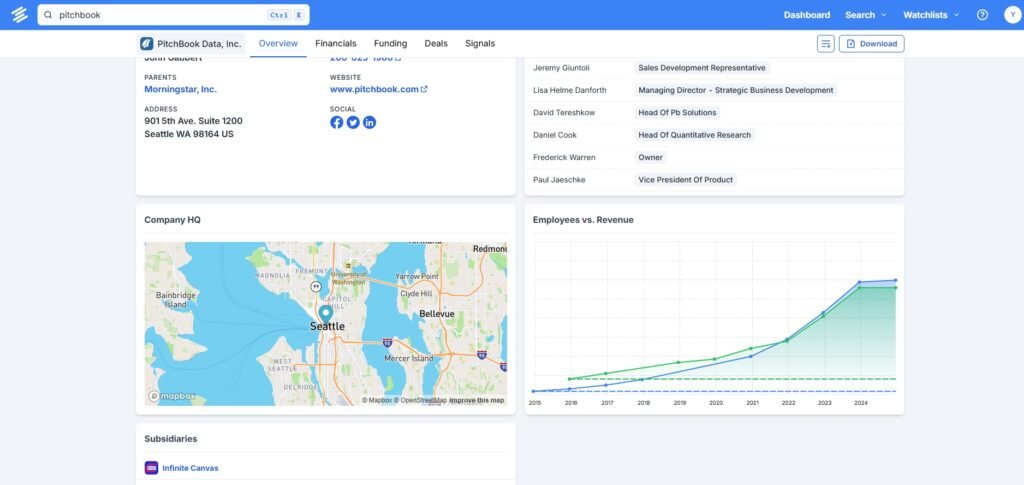Open the Twitter social profile icon
The image size is (1024, 485).
tap(353, 122)
